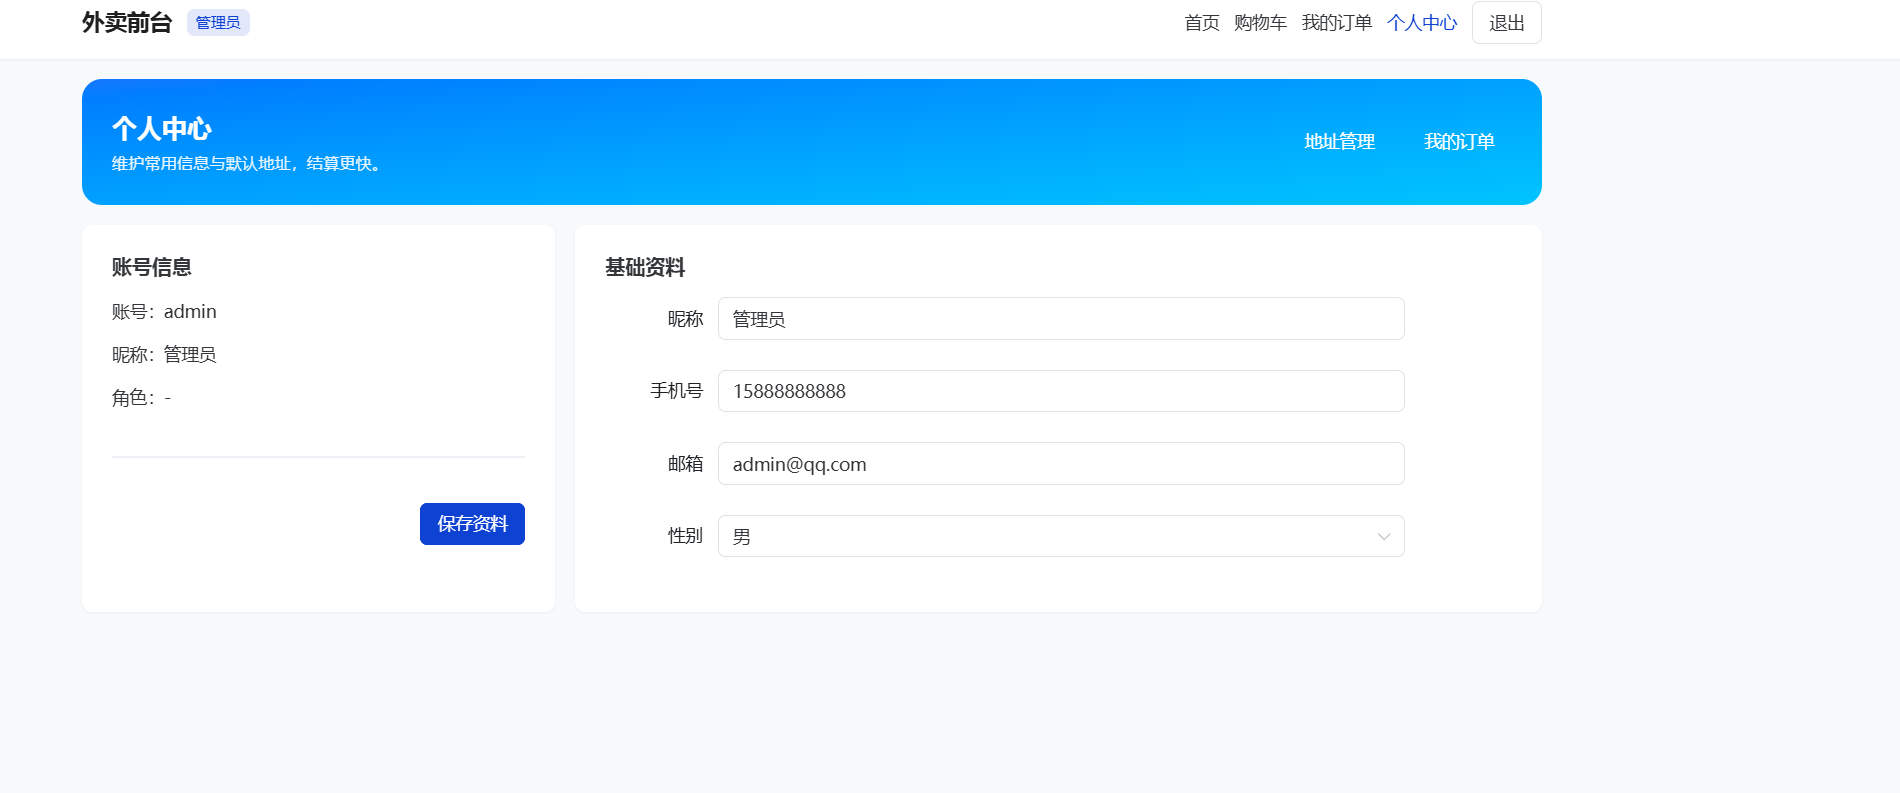Image resolution: width=1900 pixels, height=793 pixels.
Task: Click 我的订单 button in the blue banner
Action: (x=1458, y=142)
